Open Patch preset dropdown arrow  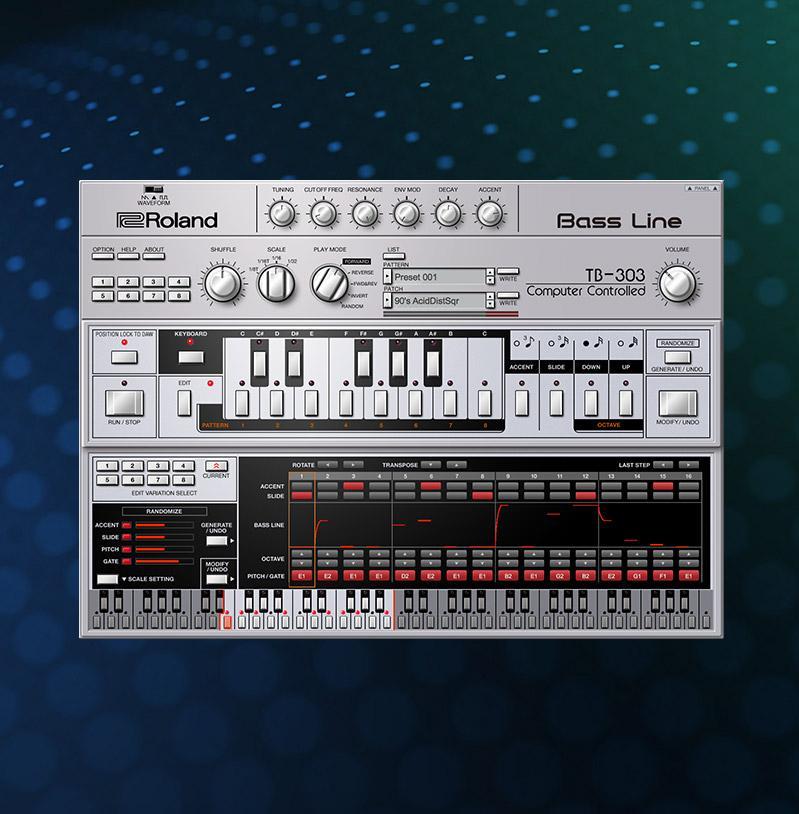click(x=387, y=300)
